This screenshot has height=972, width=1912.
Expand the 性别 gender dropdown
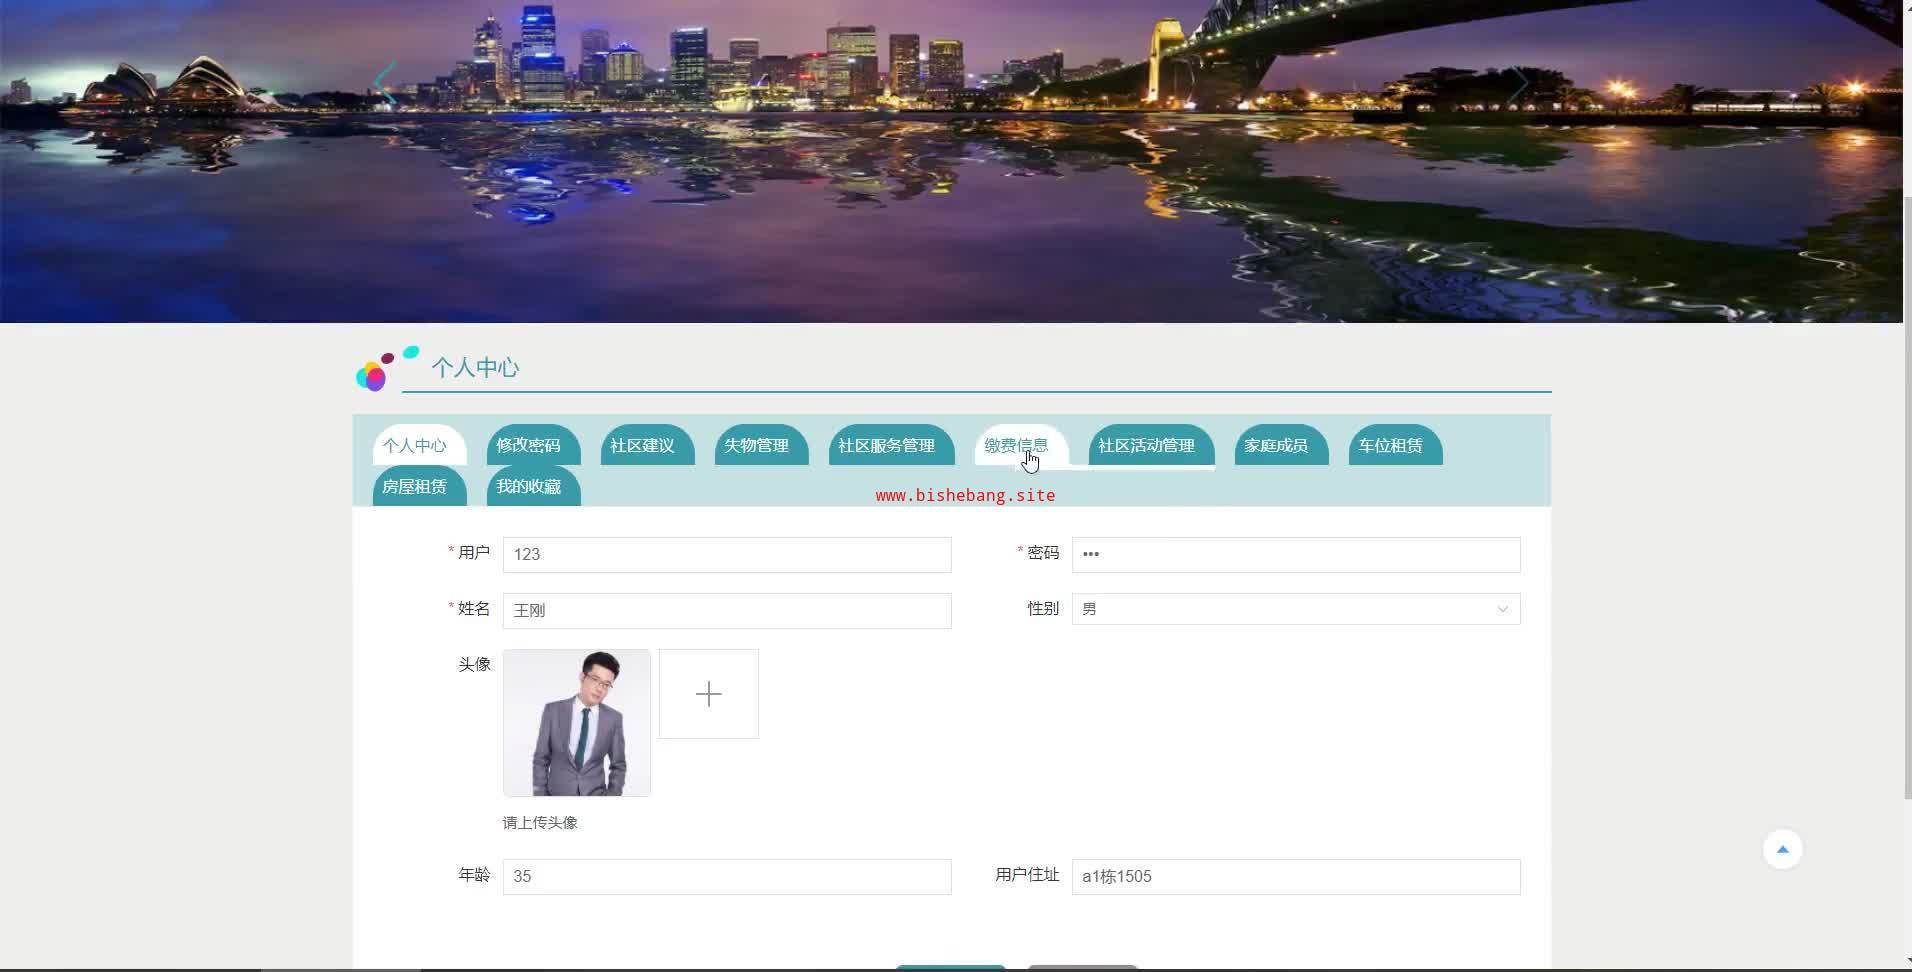(1296, 609)
